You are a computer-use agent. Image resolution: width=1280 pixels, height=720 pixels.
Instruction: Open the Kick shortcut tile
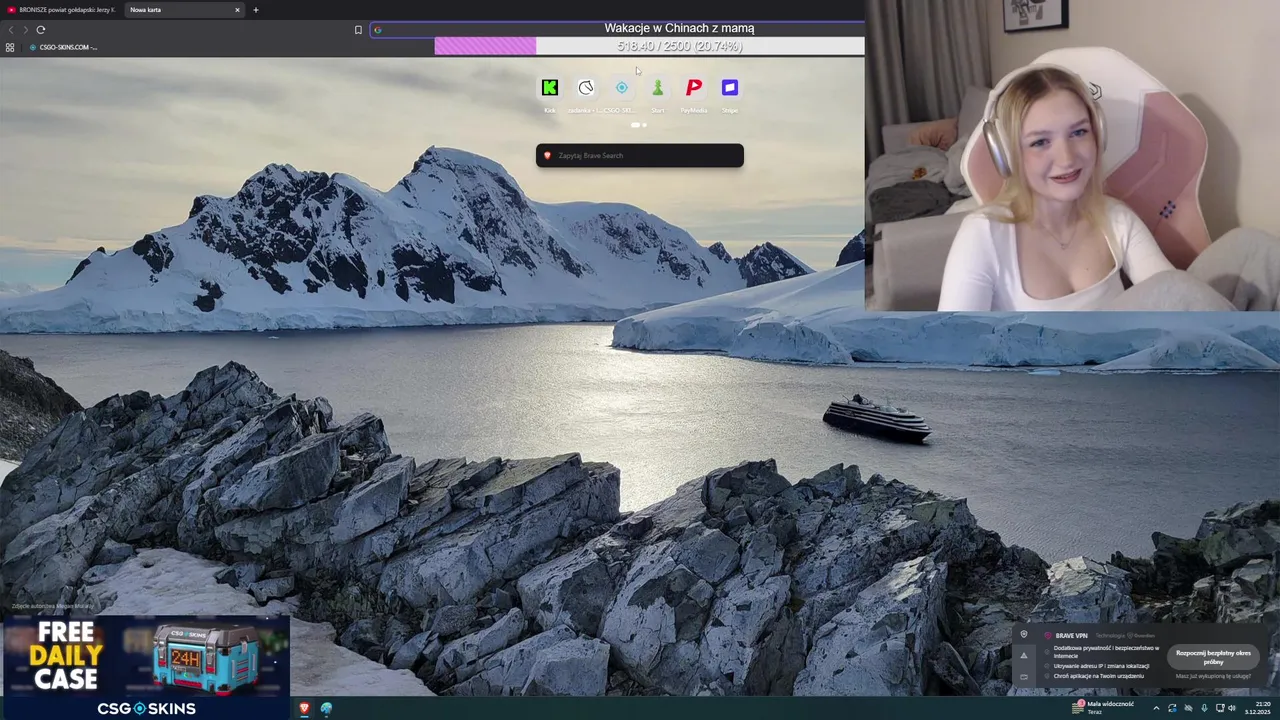[549, 88]
